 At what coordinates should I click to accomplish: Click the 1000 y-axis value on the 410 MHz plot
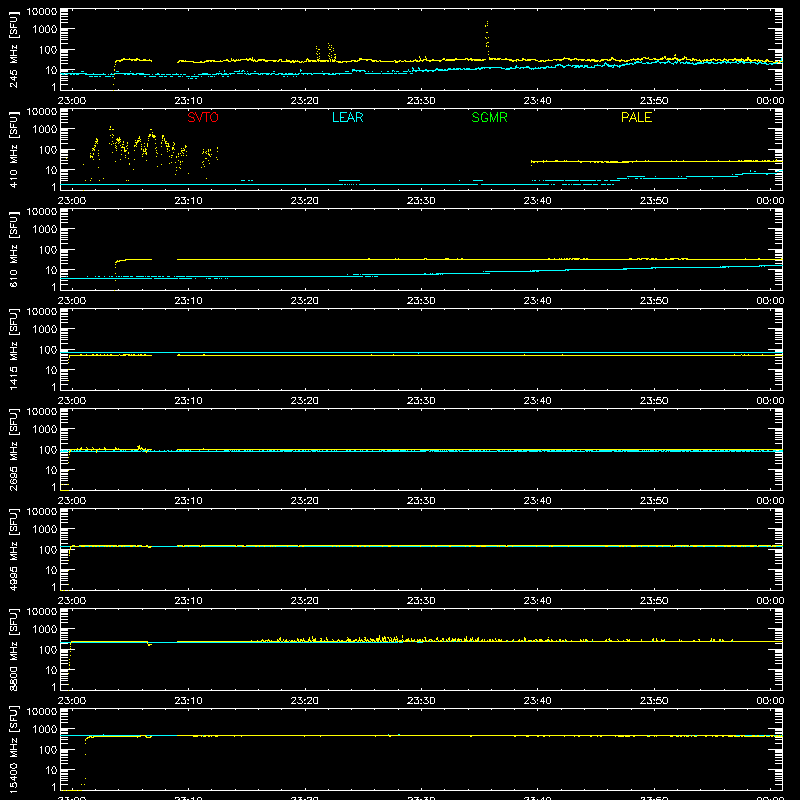(45, 130)
